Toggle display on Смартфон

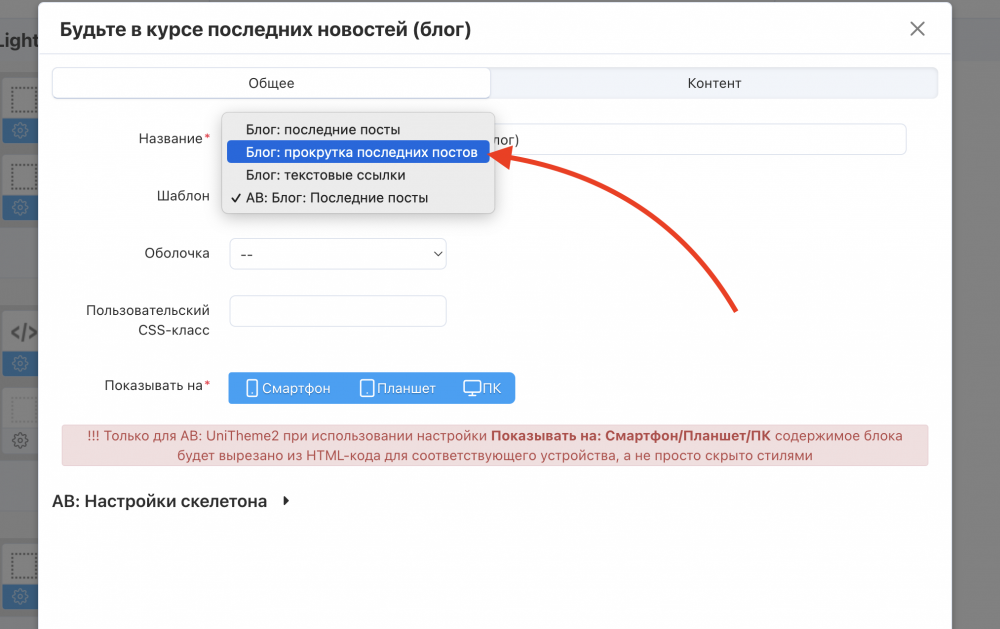[288, 388]
